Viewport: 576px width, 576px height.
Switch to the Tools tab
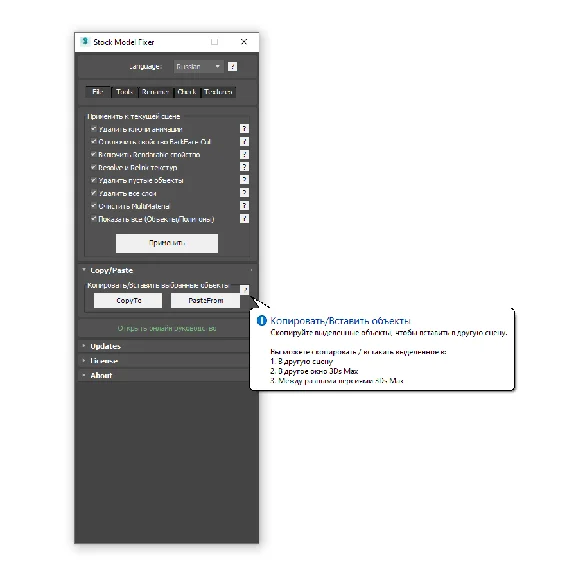pos(124,92)
